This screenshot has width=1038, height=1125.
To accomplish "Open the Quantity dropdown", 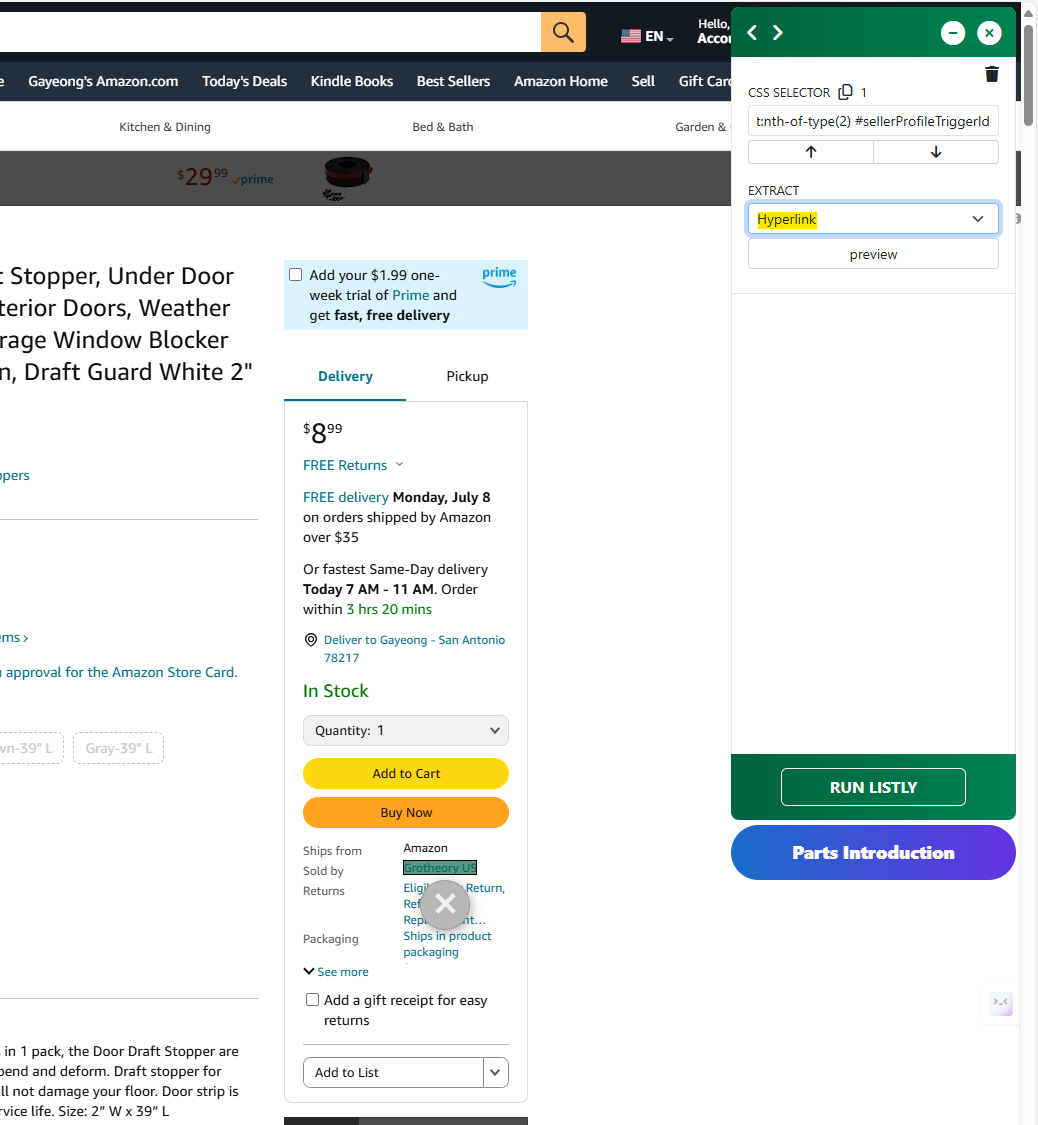I will (406, 730).
